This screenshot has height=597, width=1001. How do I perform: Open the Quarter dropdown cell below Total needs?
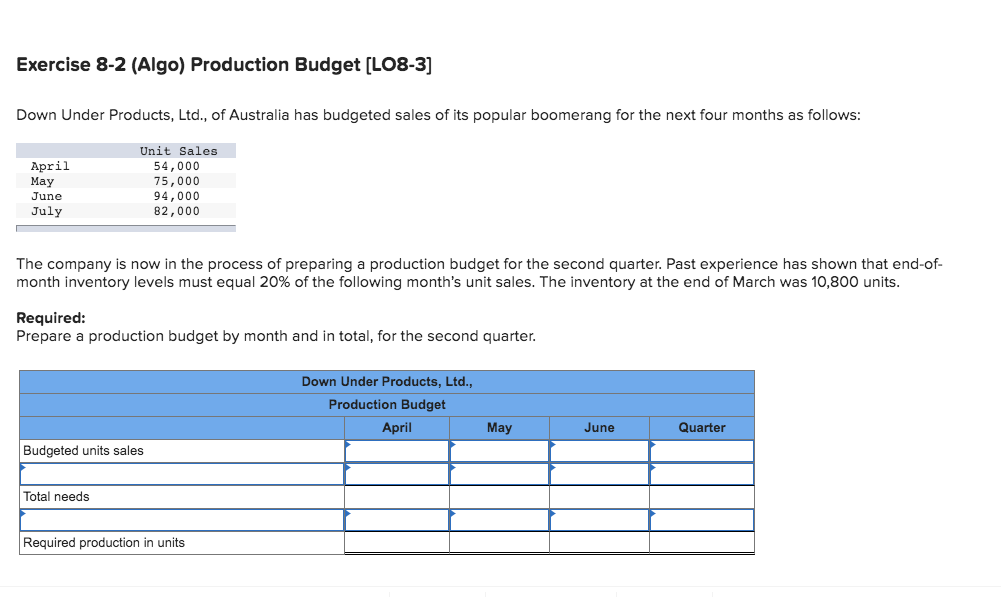click(x=702, y=519)
